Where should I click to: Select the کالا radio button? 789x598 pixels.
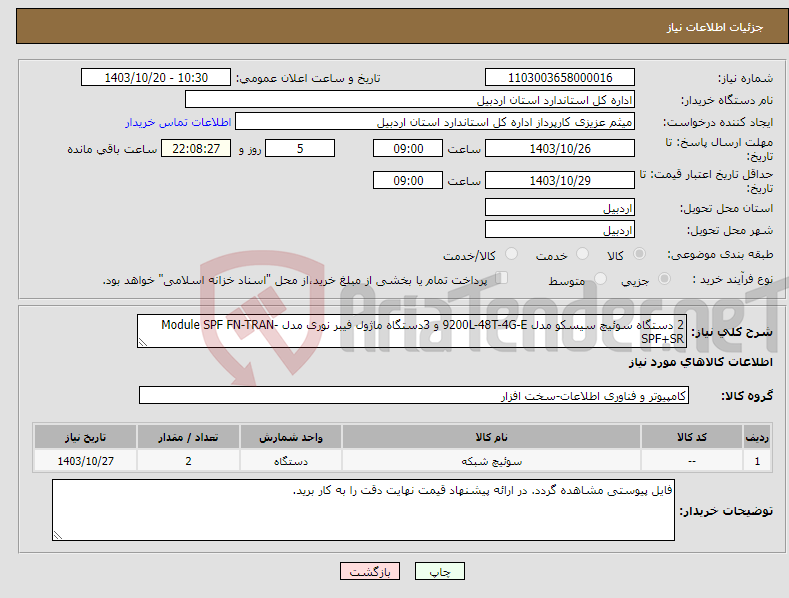click(640, 254)
